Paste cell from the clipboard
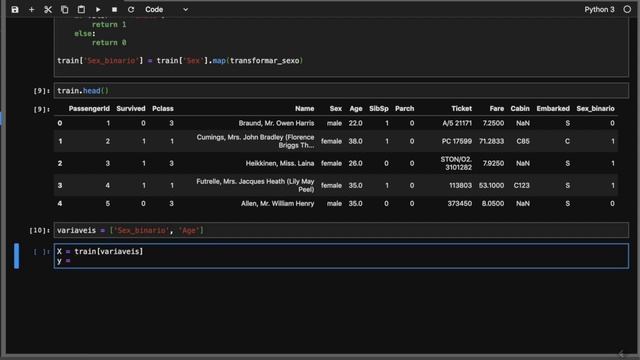 pos(81,9)
